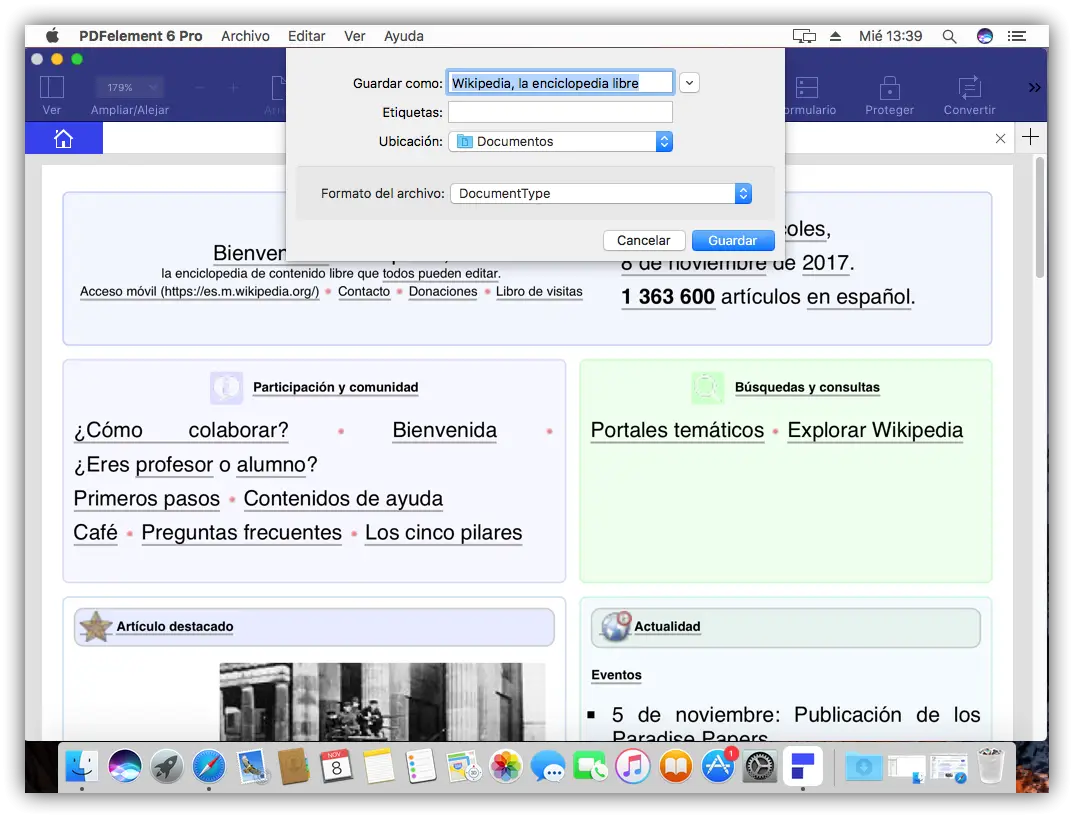Open iBooks from the dock
Viewport: 1074px width, 818px height.
(675, 765)
